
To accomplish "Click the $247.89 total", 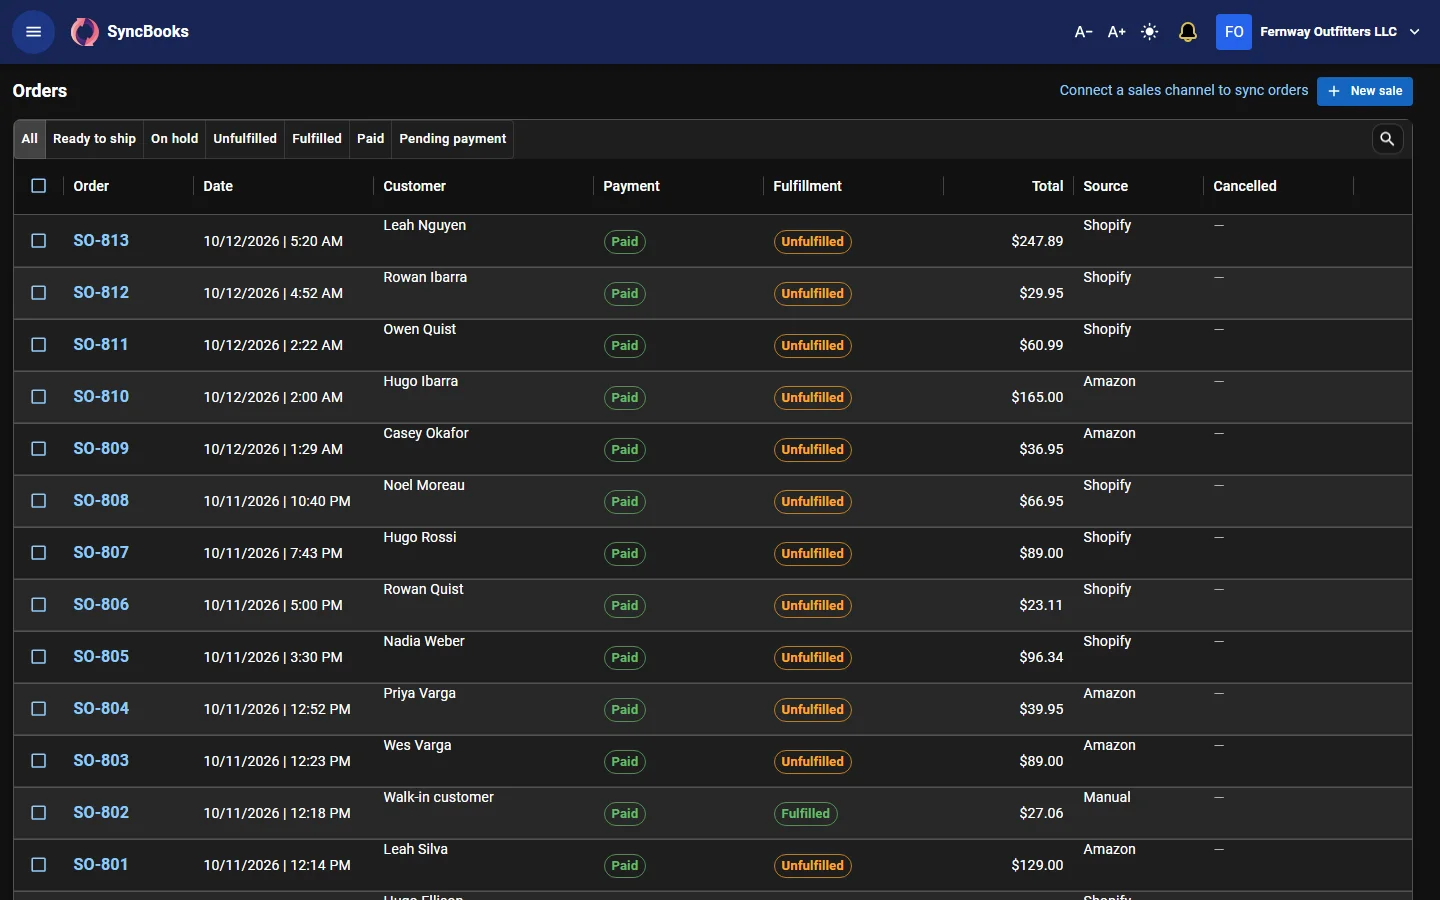I will click(1037, 241).
